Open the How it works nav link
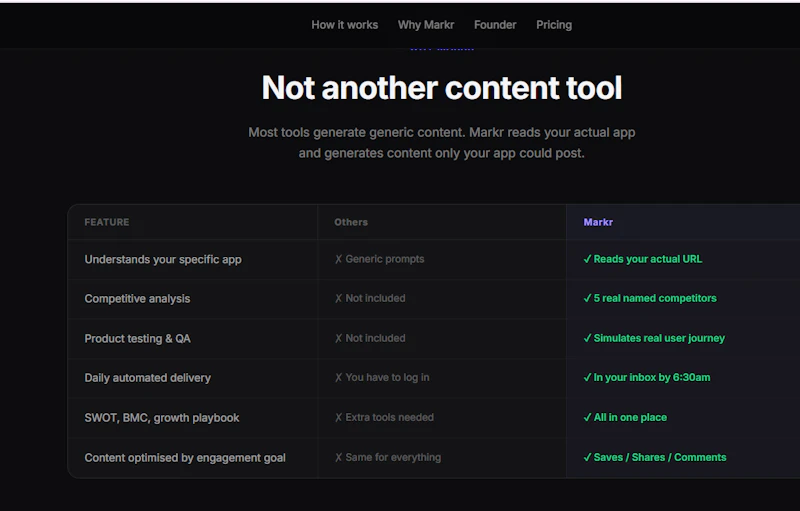 pyautogui.click(x=344, y=25)
